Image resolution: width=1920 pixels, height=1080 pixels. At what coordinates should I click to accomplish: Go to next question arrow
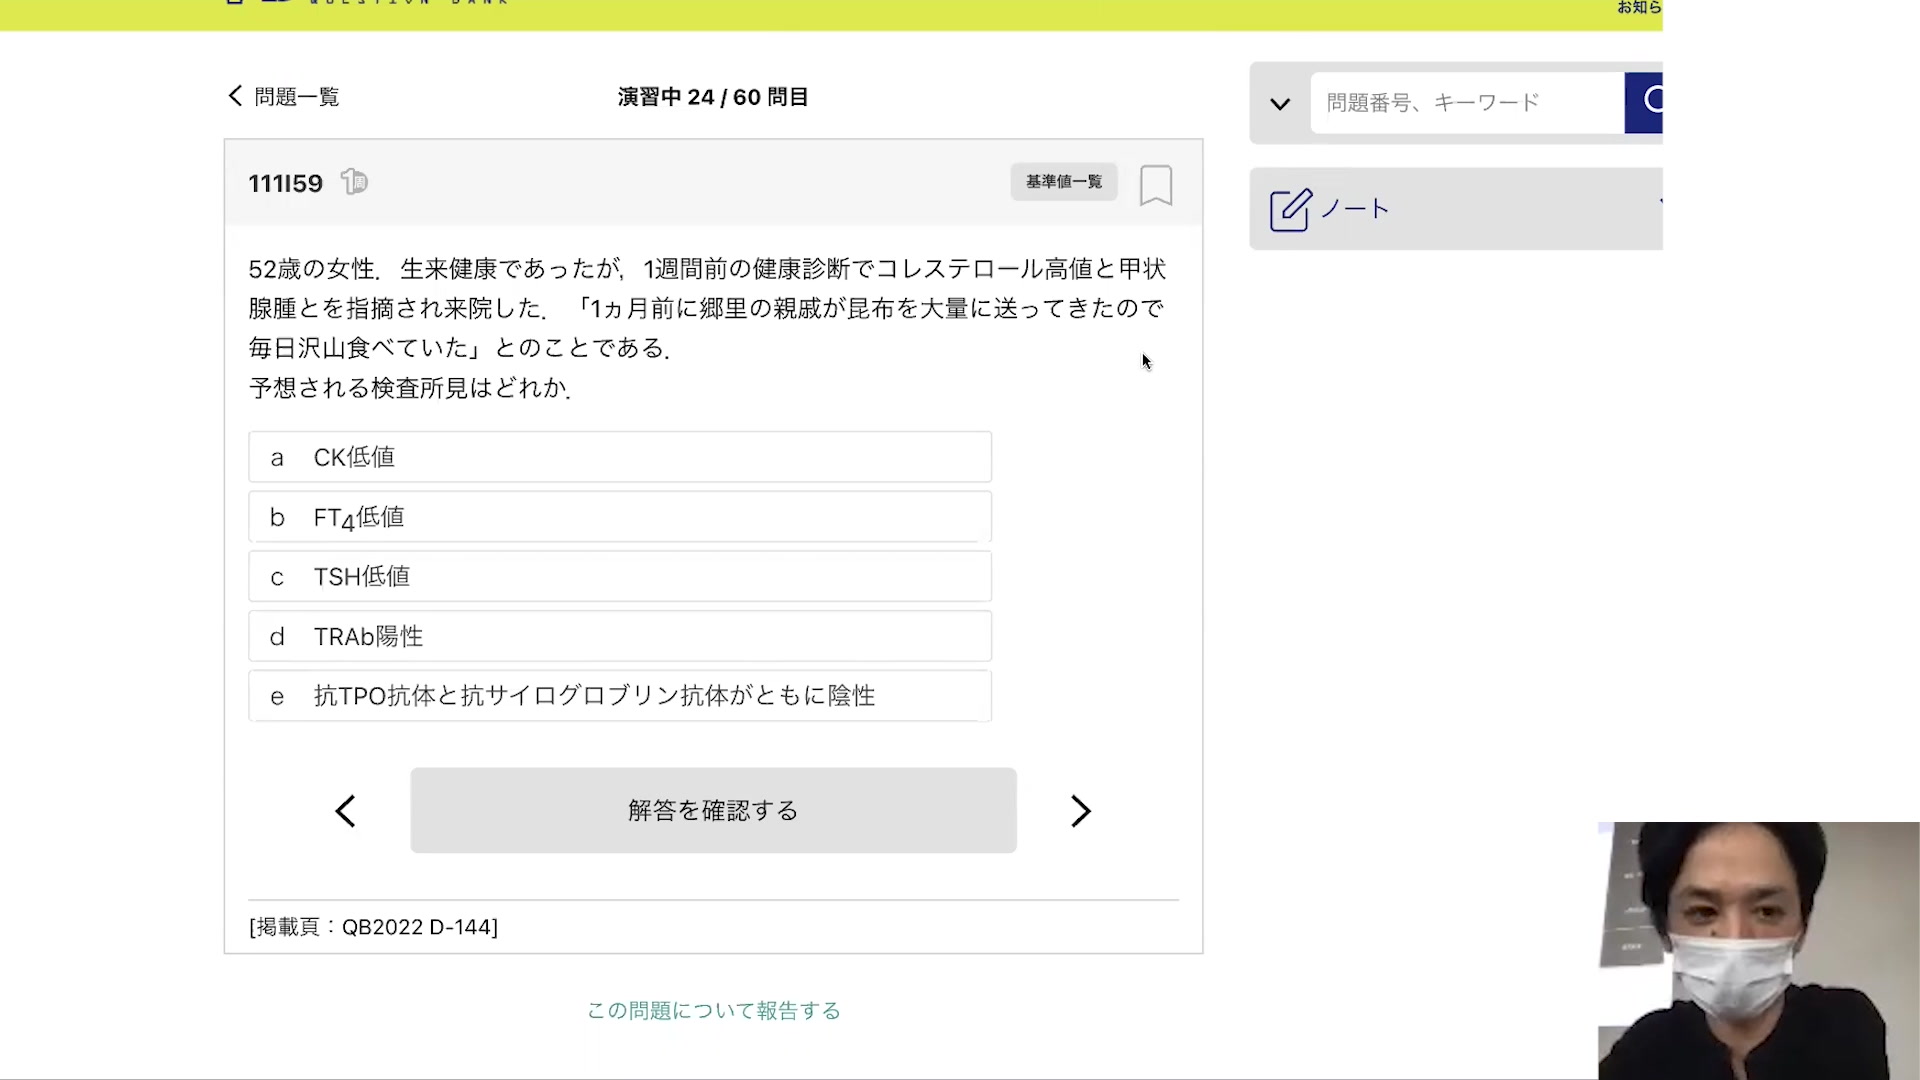[1080, 811]
